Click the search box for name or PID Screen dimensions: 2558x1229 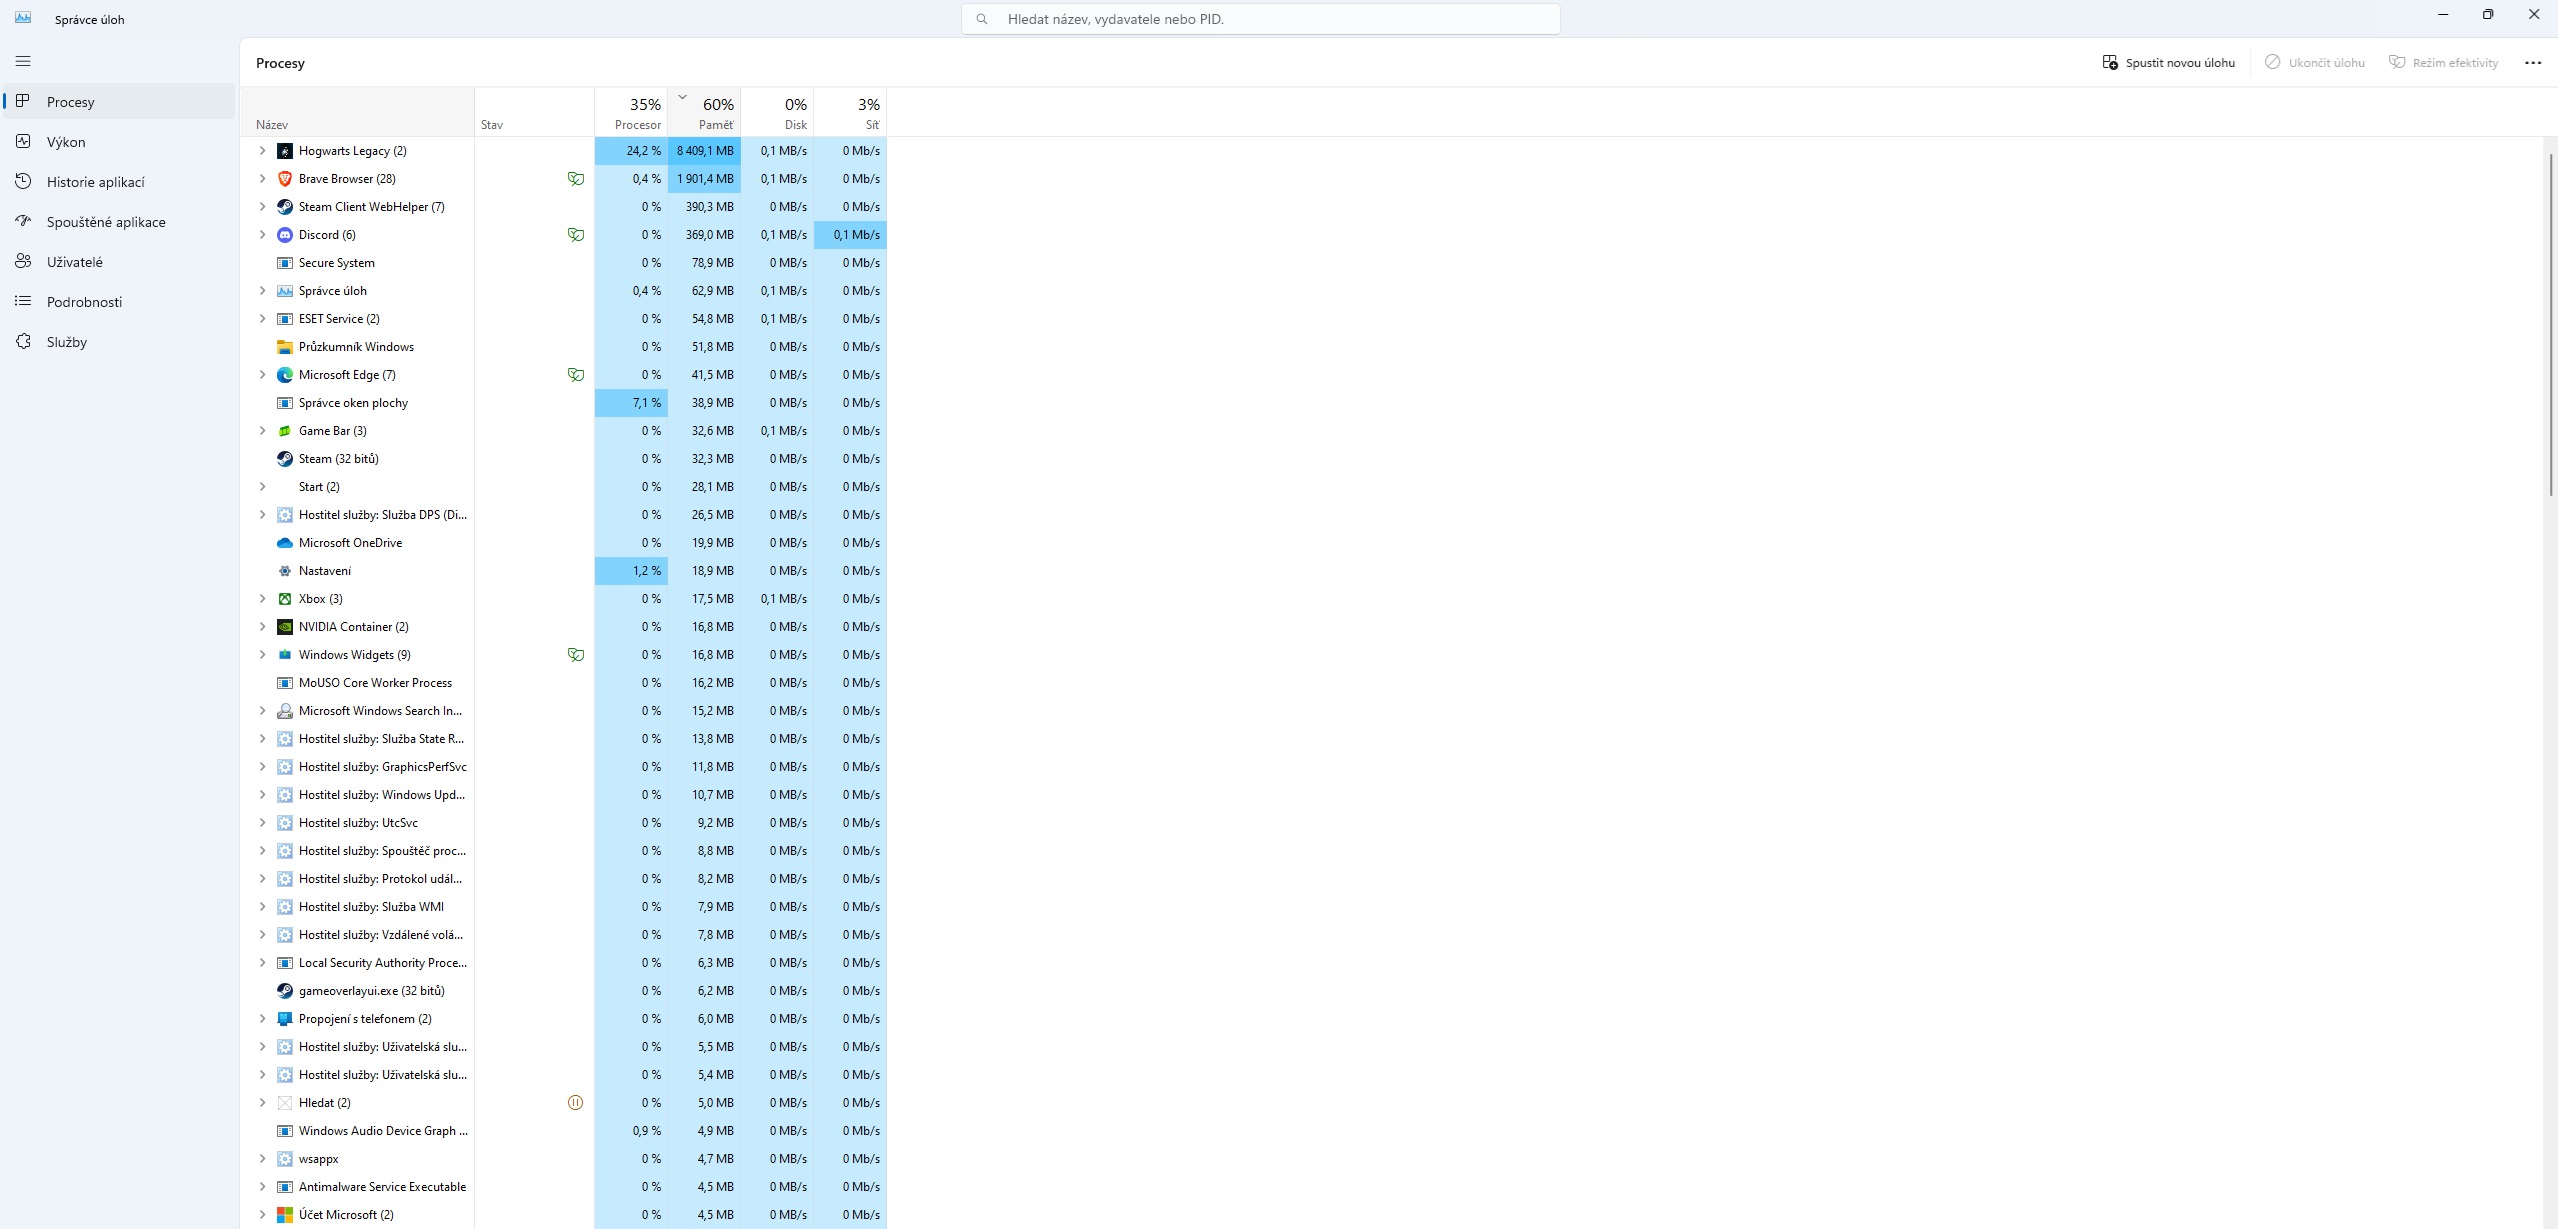[1260, 19]
